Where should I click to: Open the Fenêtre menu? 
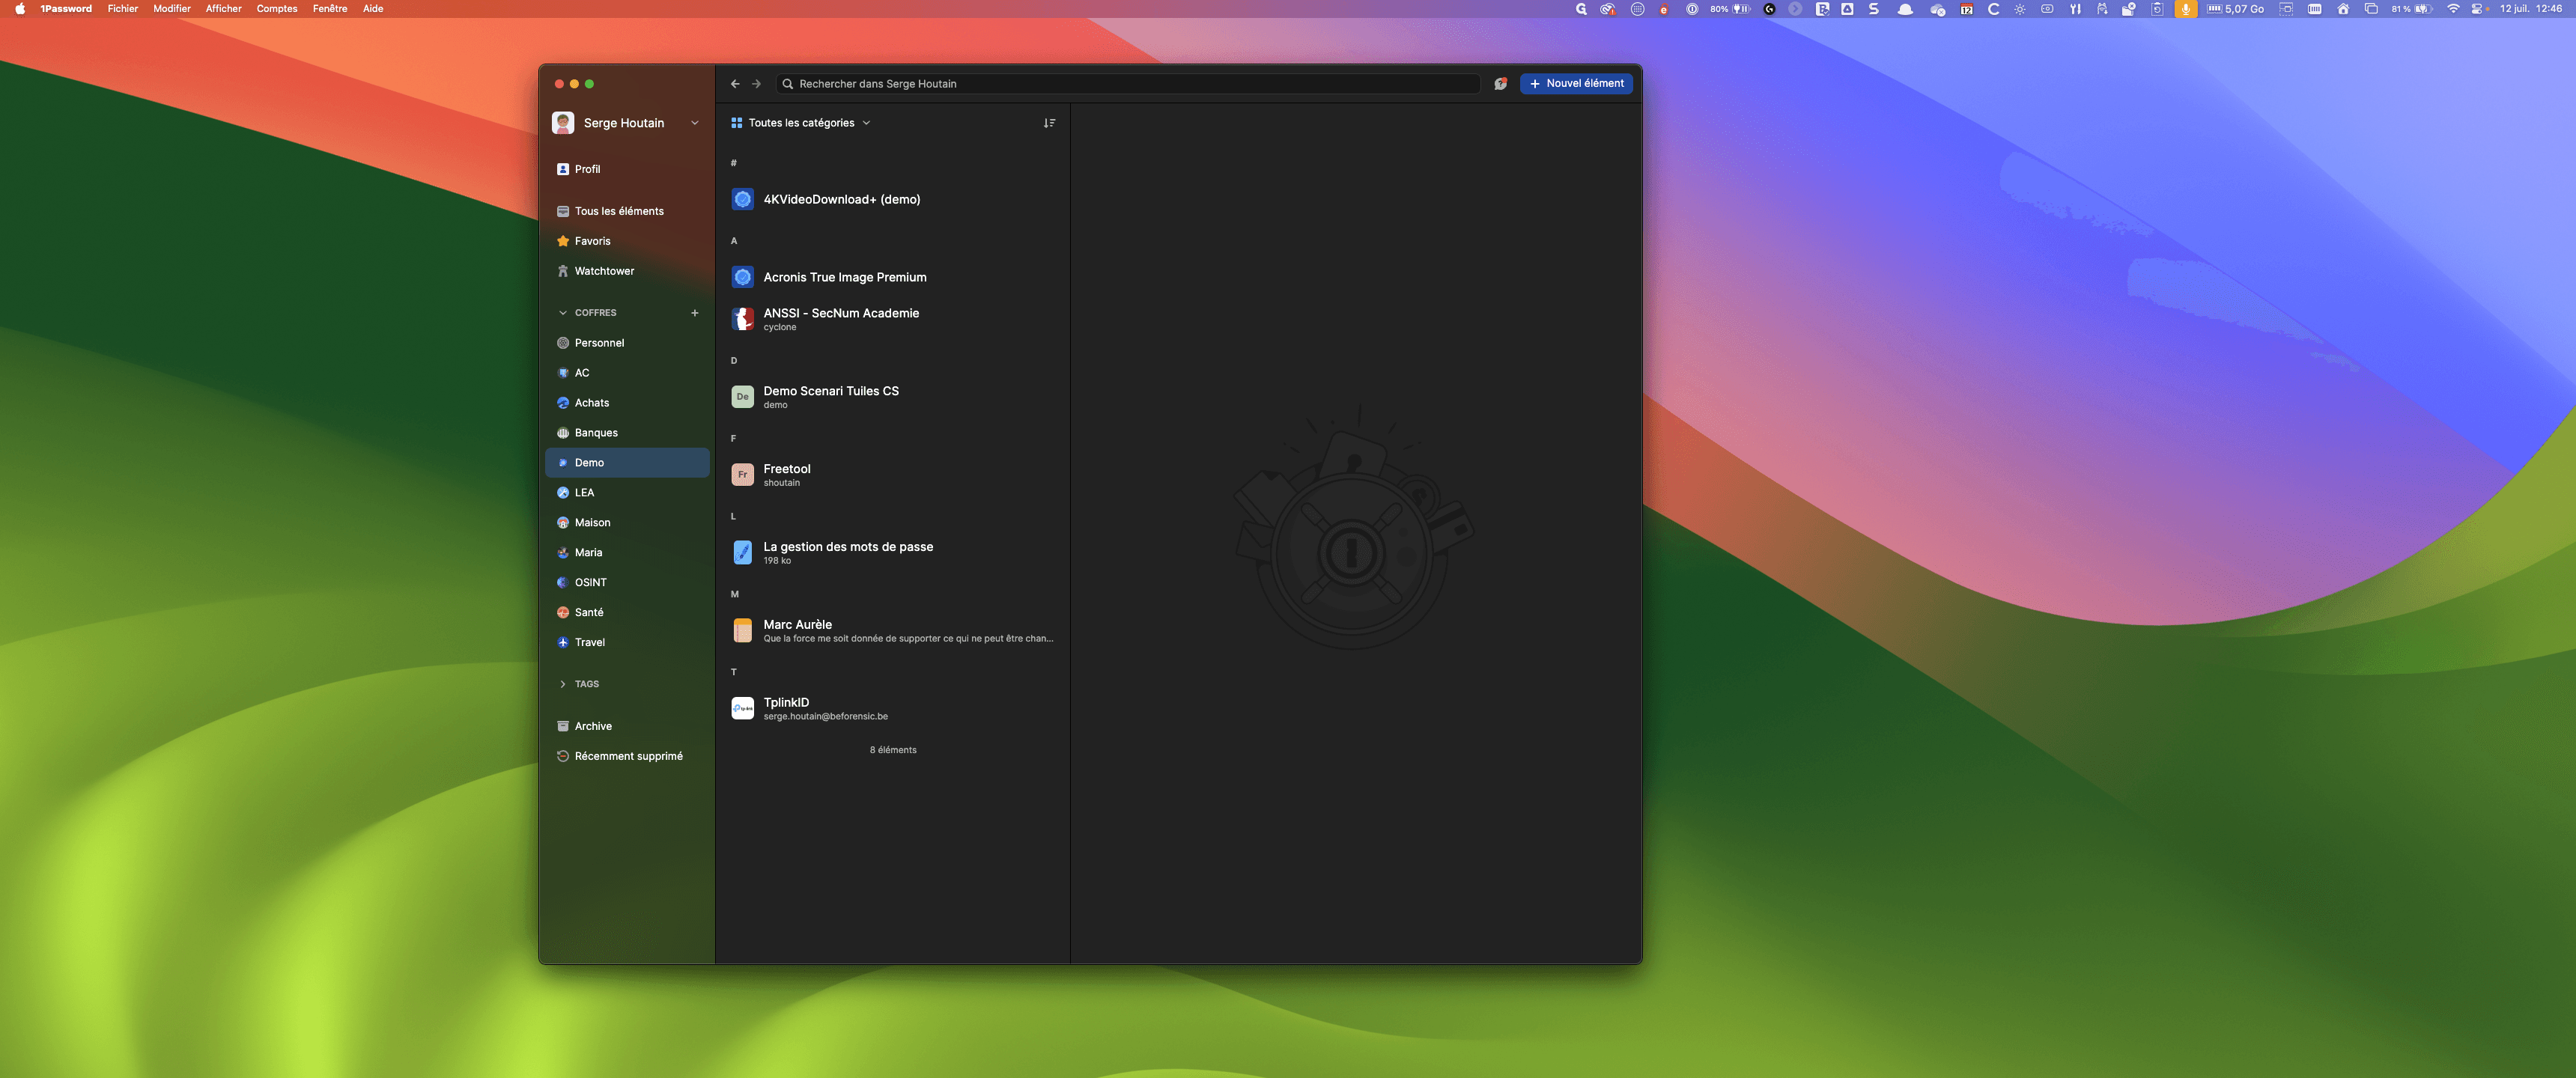(x=330, y=9)
